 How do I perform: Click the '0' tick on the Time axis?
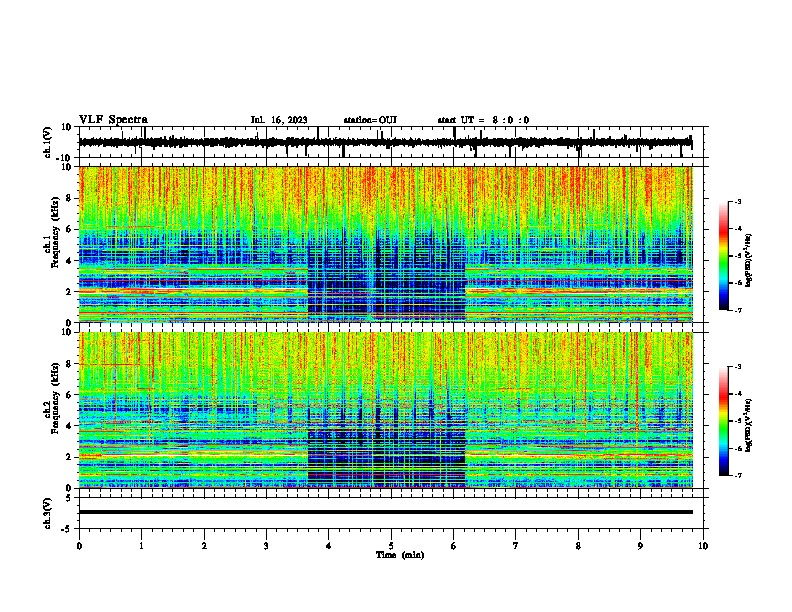coord(79,546)
